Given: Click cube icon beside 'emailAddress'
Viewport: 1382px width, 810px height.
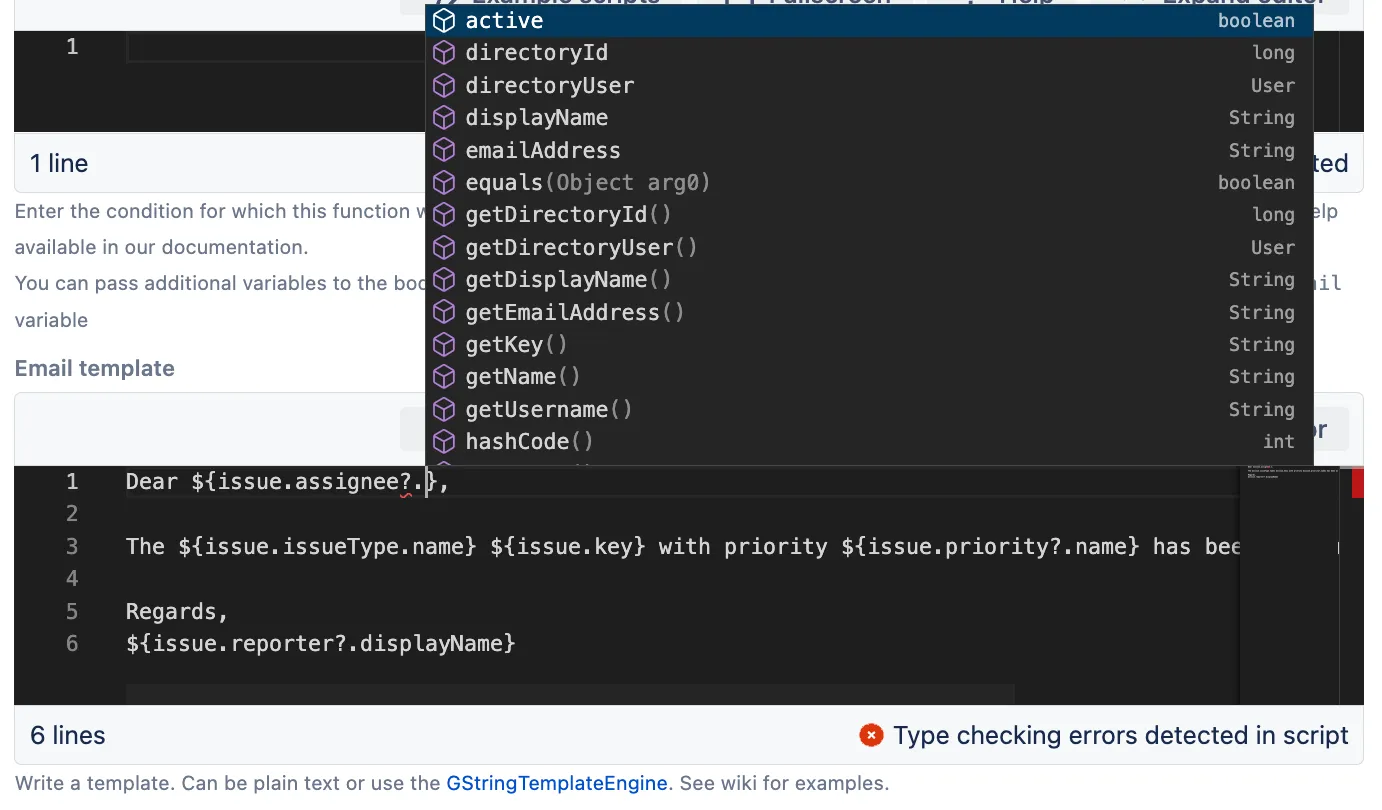Looking at the screenshot, I should click(x=444, y=151).
